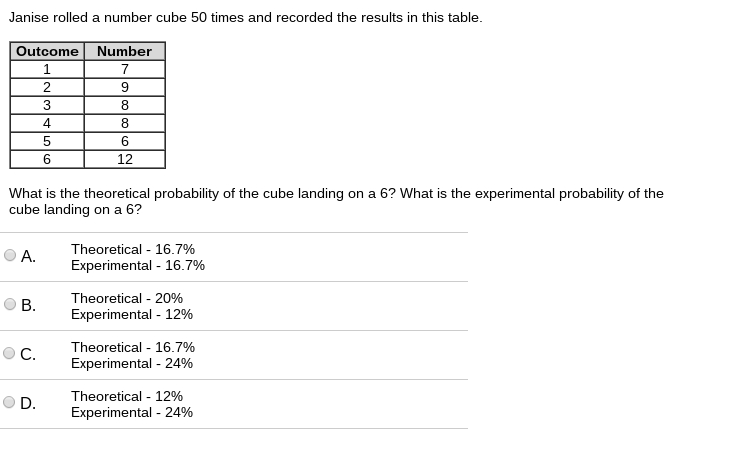This screenshot has width=733, height=450.
Task: Choose radio button for option B
Action: [x=10, y=304]
